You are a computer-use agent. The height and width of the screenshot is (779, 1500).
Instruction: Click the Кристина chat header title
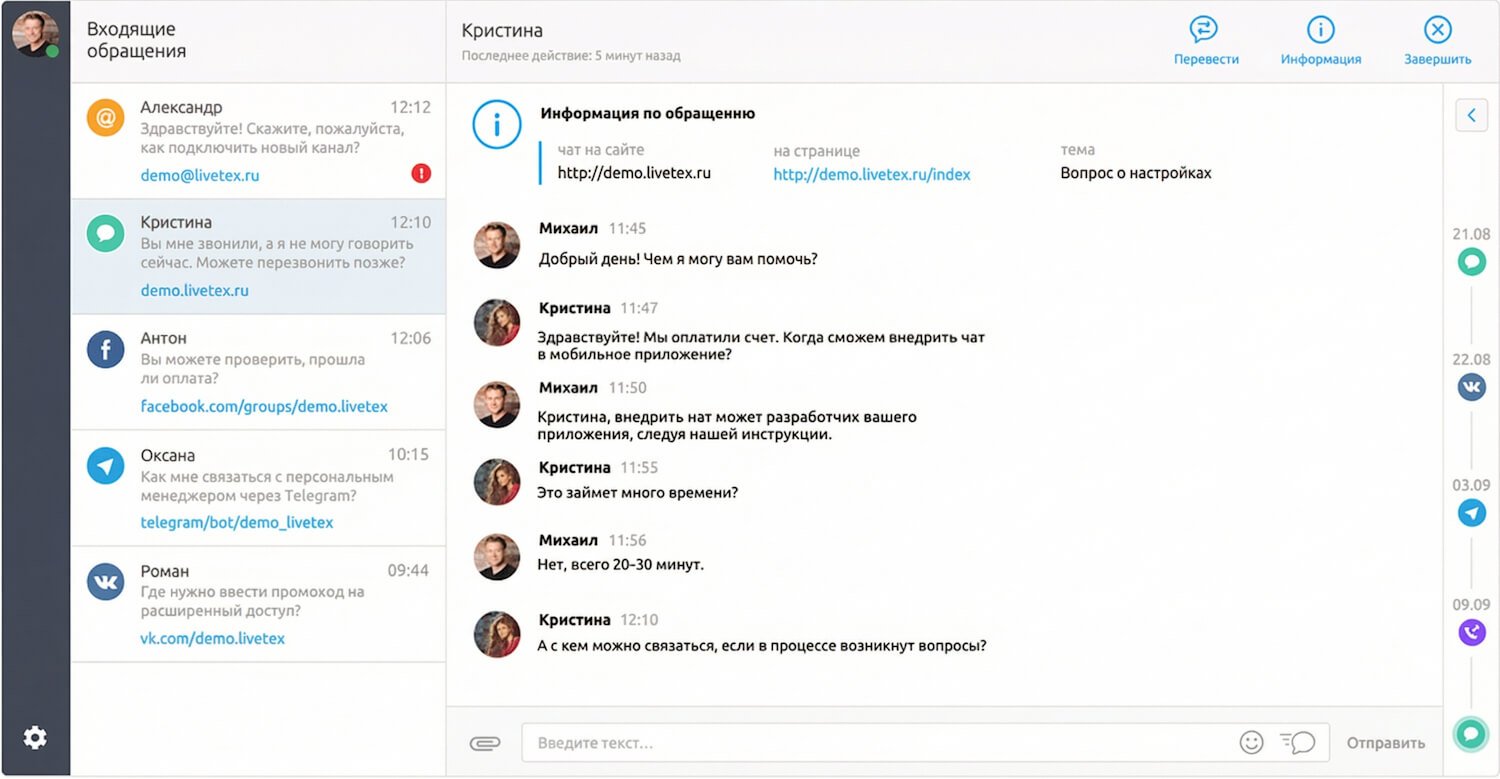[x=503, y=31]
